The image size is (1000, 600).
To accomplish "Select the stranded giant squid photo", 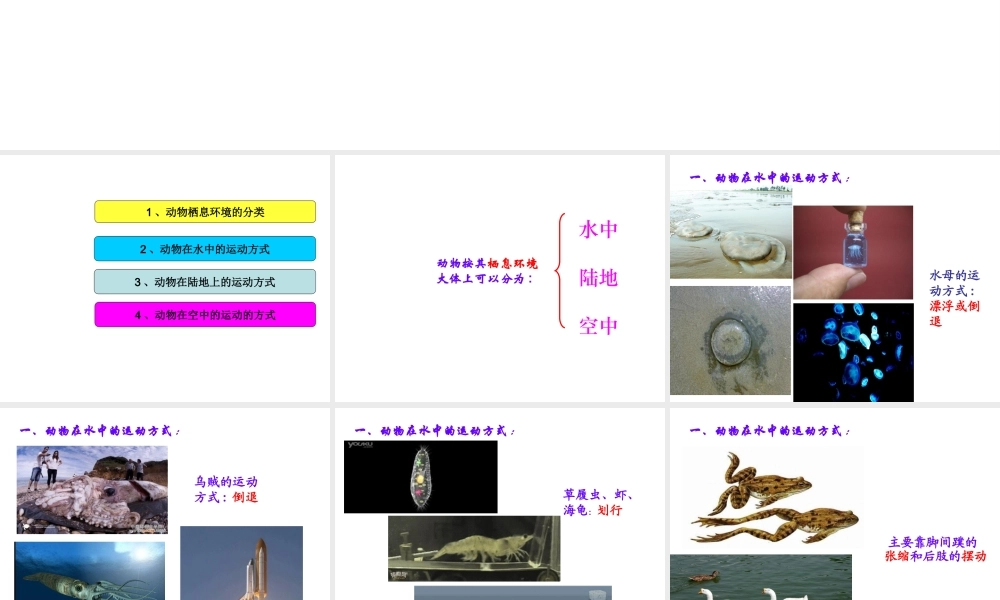I will click(92, 490).
